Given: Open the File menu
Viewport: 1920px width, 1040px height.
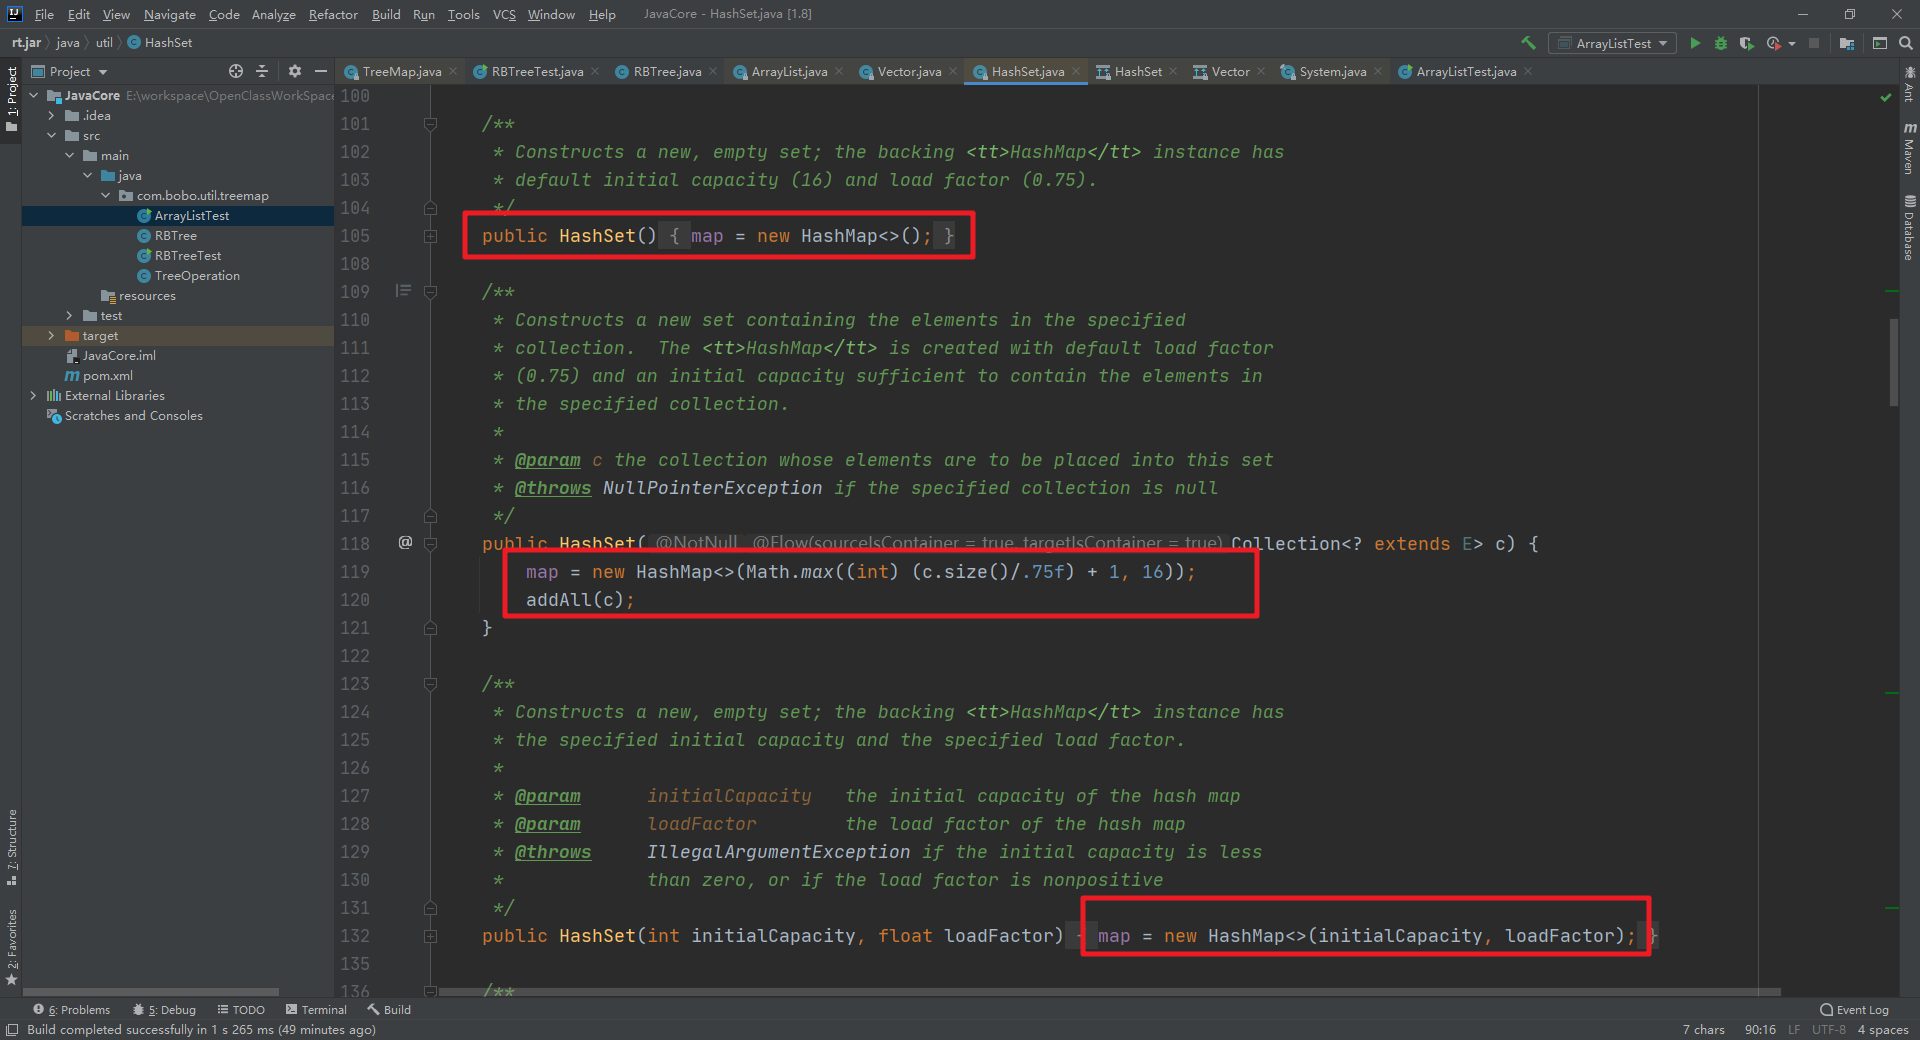Looking at the screenshot, I should (44, 14).
